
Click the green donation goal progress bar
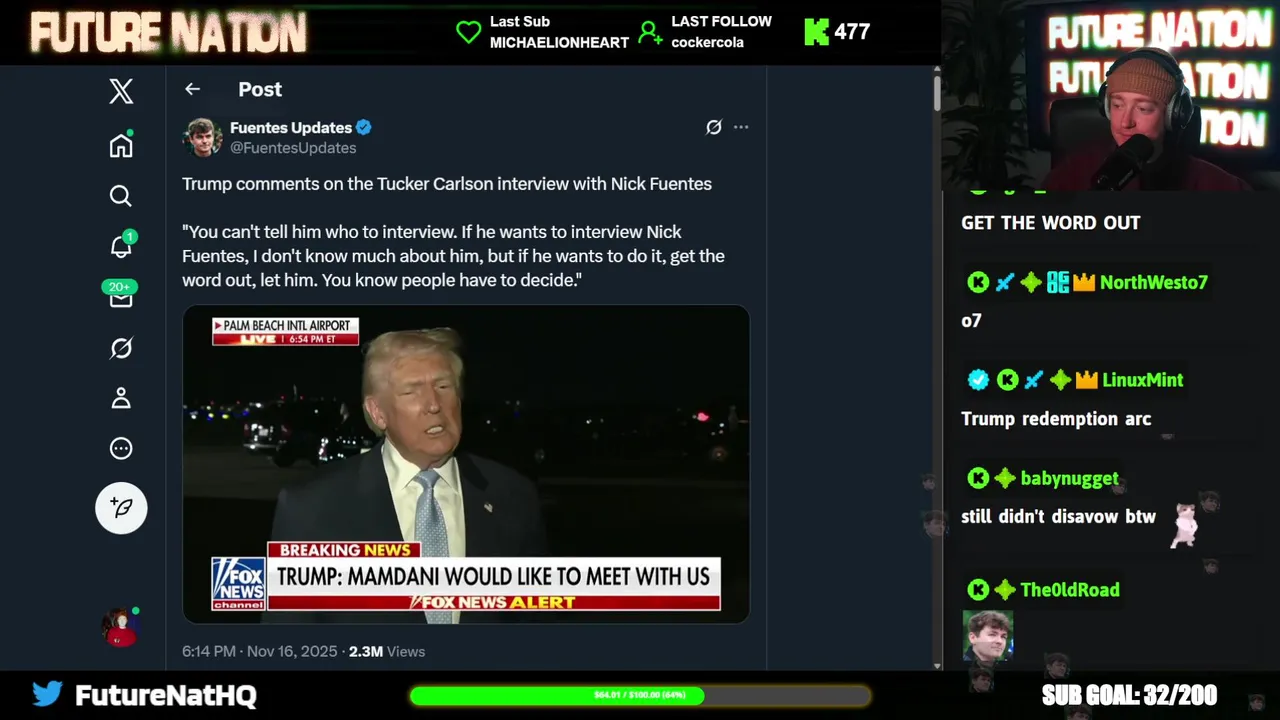click(x=640, y=695)
